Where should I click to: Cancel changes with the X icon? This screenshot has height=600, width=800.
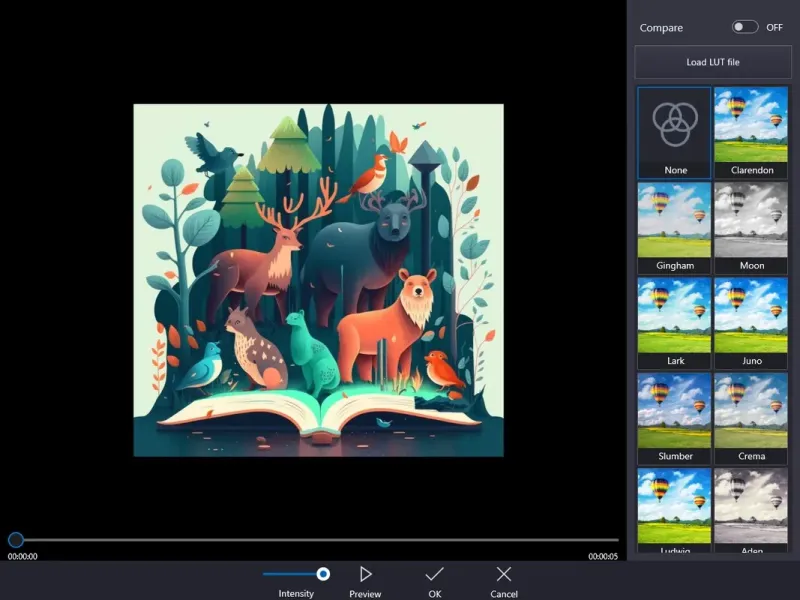pyautogui.click(x=504, y=574)
